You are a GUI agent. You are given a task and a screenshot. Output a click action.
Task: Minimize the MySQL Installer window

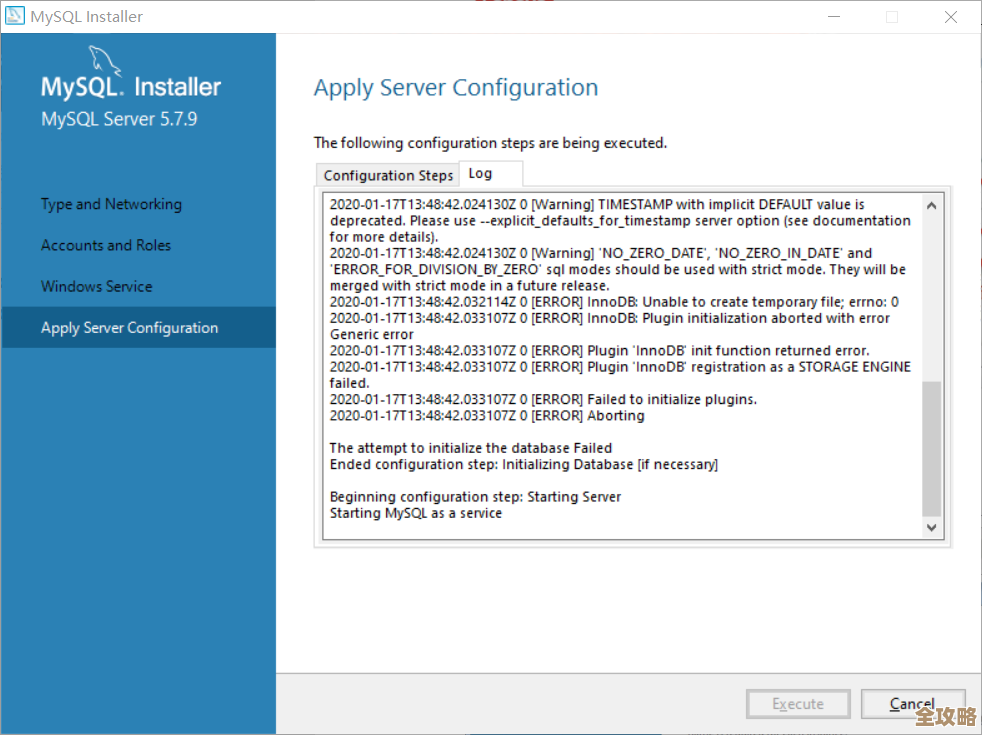click(836, 16)
